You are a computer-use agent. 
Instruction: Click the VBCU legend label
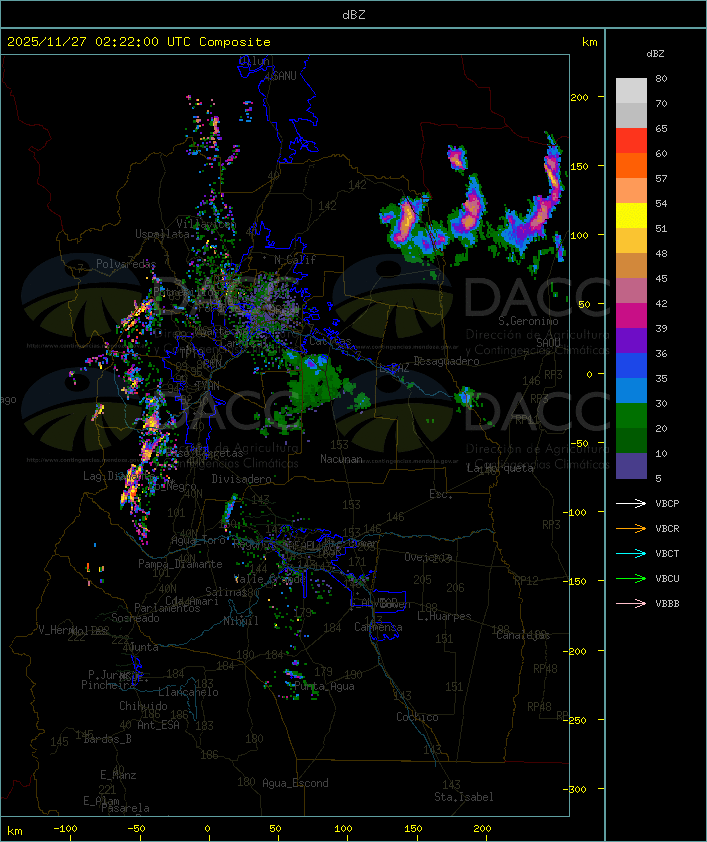click(x=667, y=579)
